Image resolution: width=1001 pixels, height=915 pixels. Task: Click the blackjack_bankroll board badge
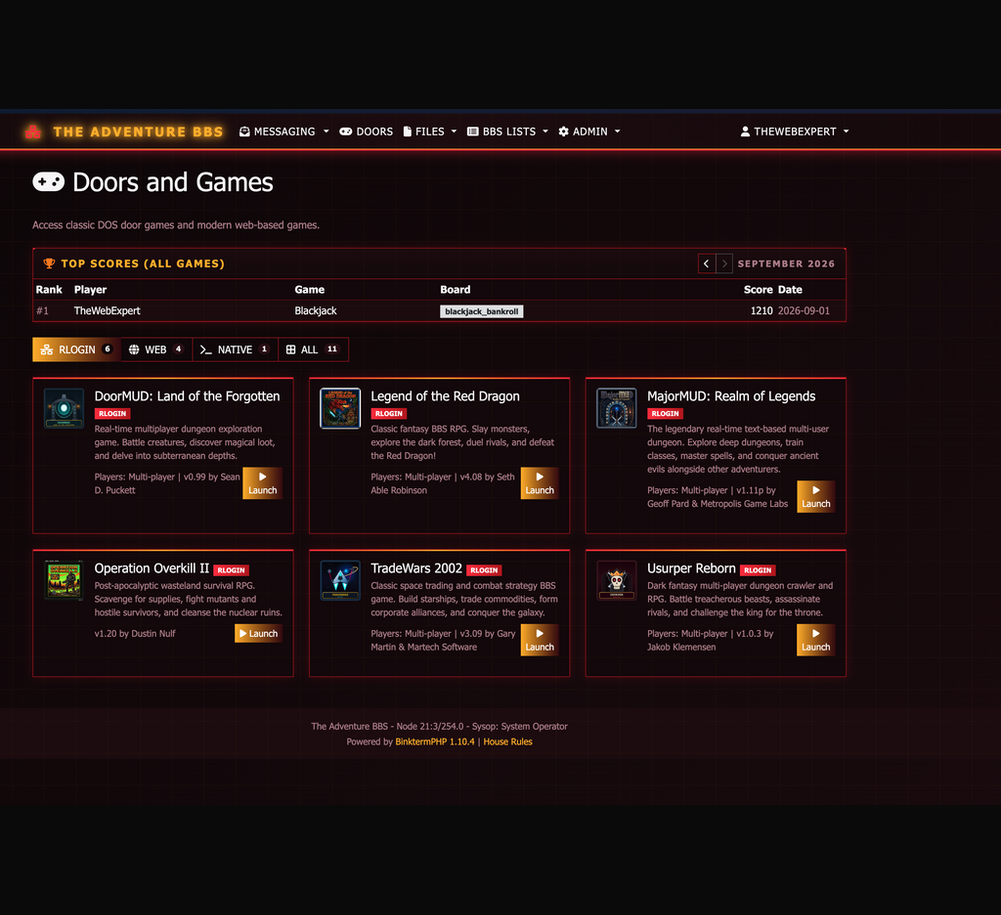(481, 311)
